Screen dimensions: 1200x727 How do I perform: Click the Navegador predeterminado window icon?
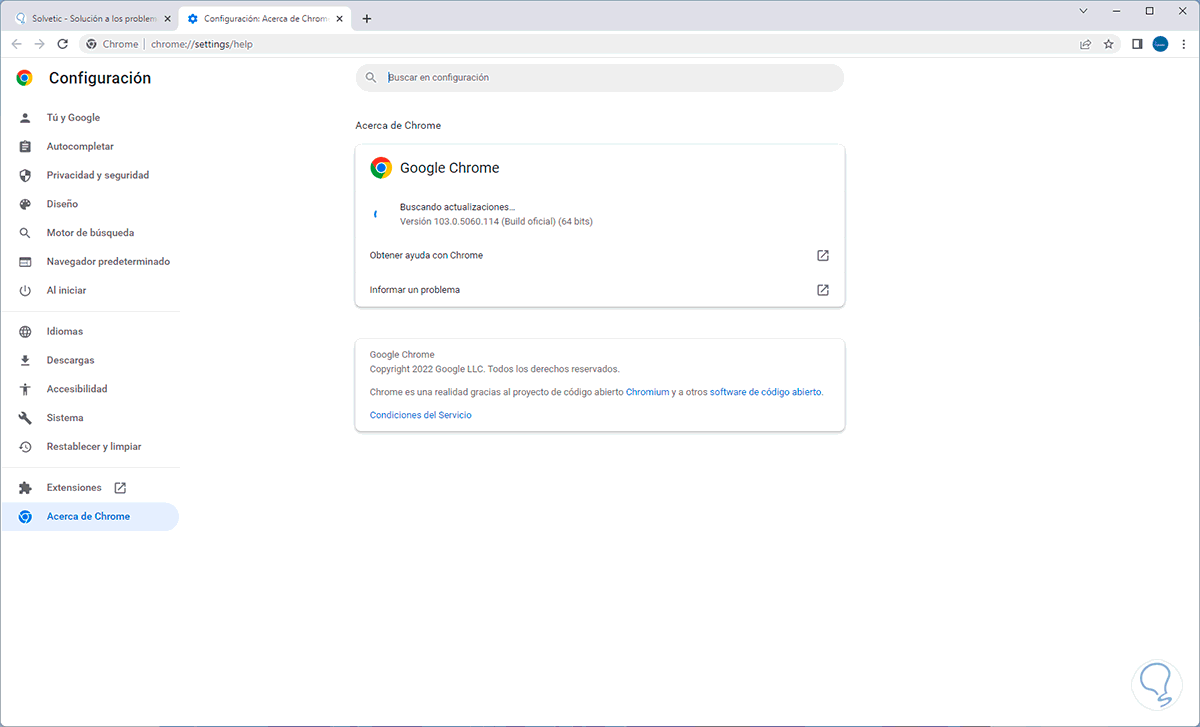pos(25,262)
